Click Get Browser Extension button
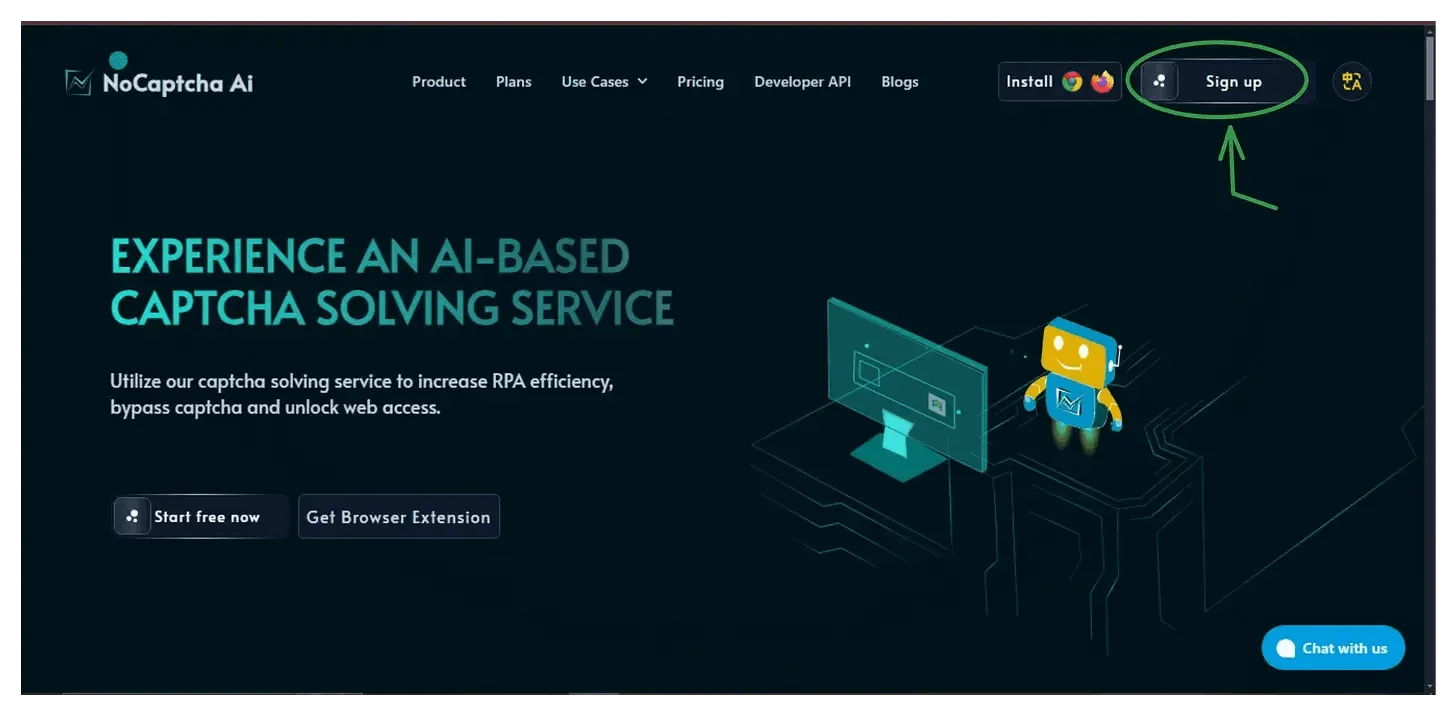 point(398,517)
